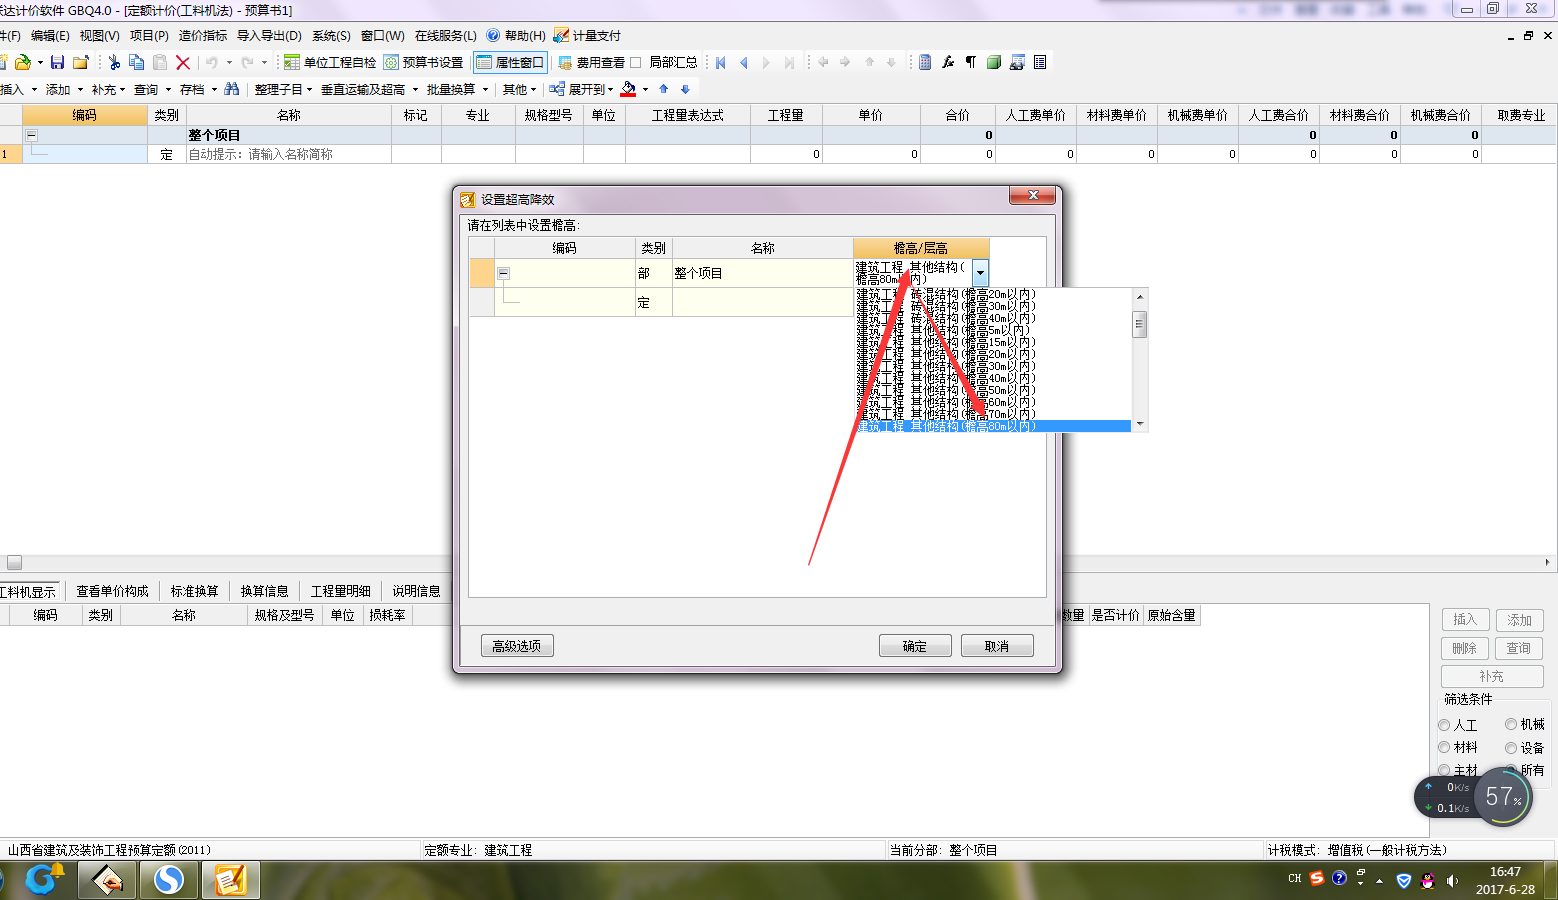Viewport: 1558px width, 900px height.
Task: Collapse the 整个项目 tree node in dialog
Action: (504, 273)
